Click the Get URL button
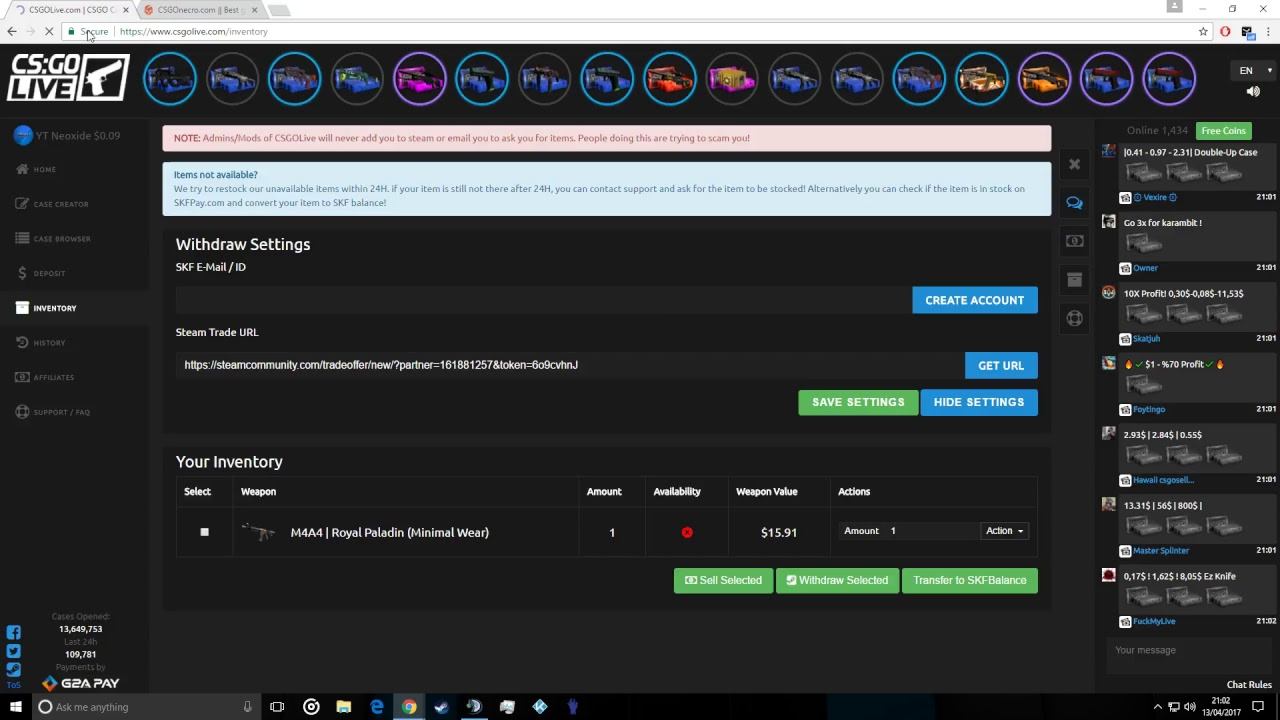The width and height of the screenshot is (1280, 720). pyautogui.click(x=1001, y=365)
